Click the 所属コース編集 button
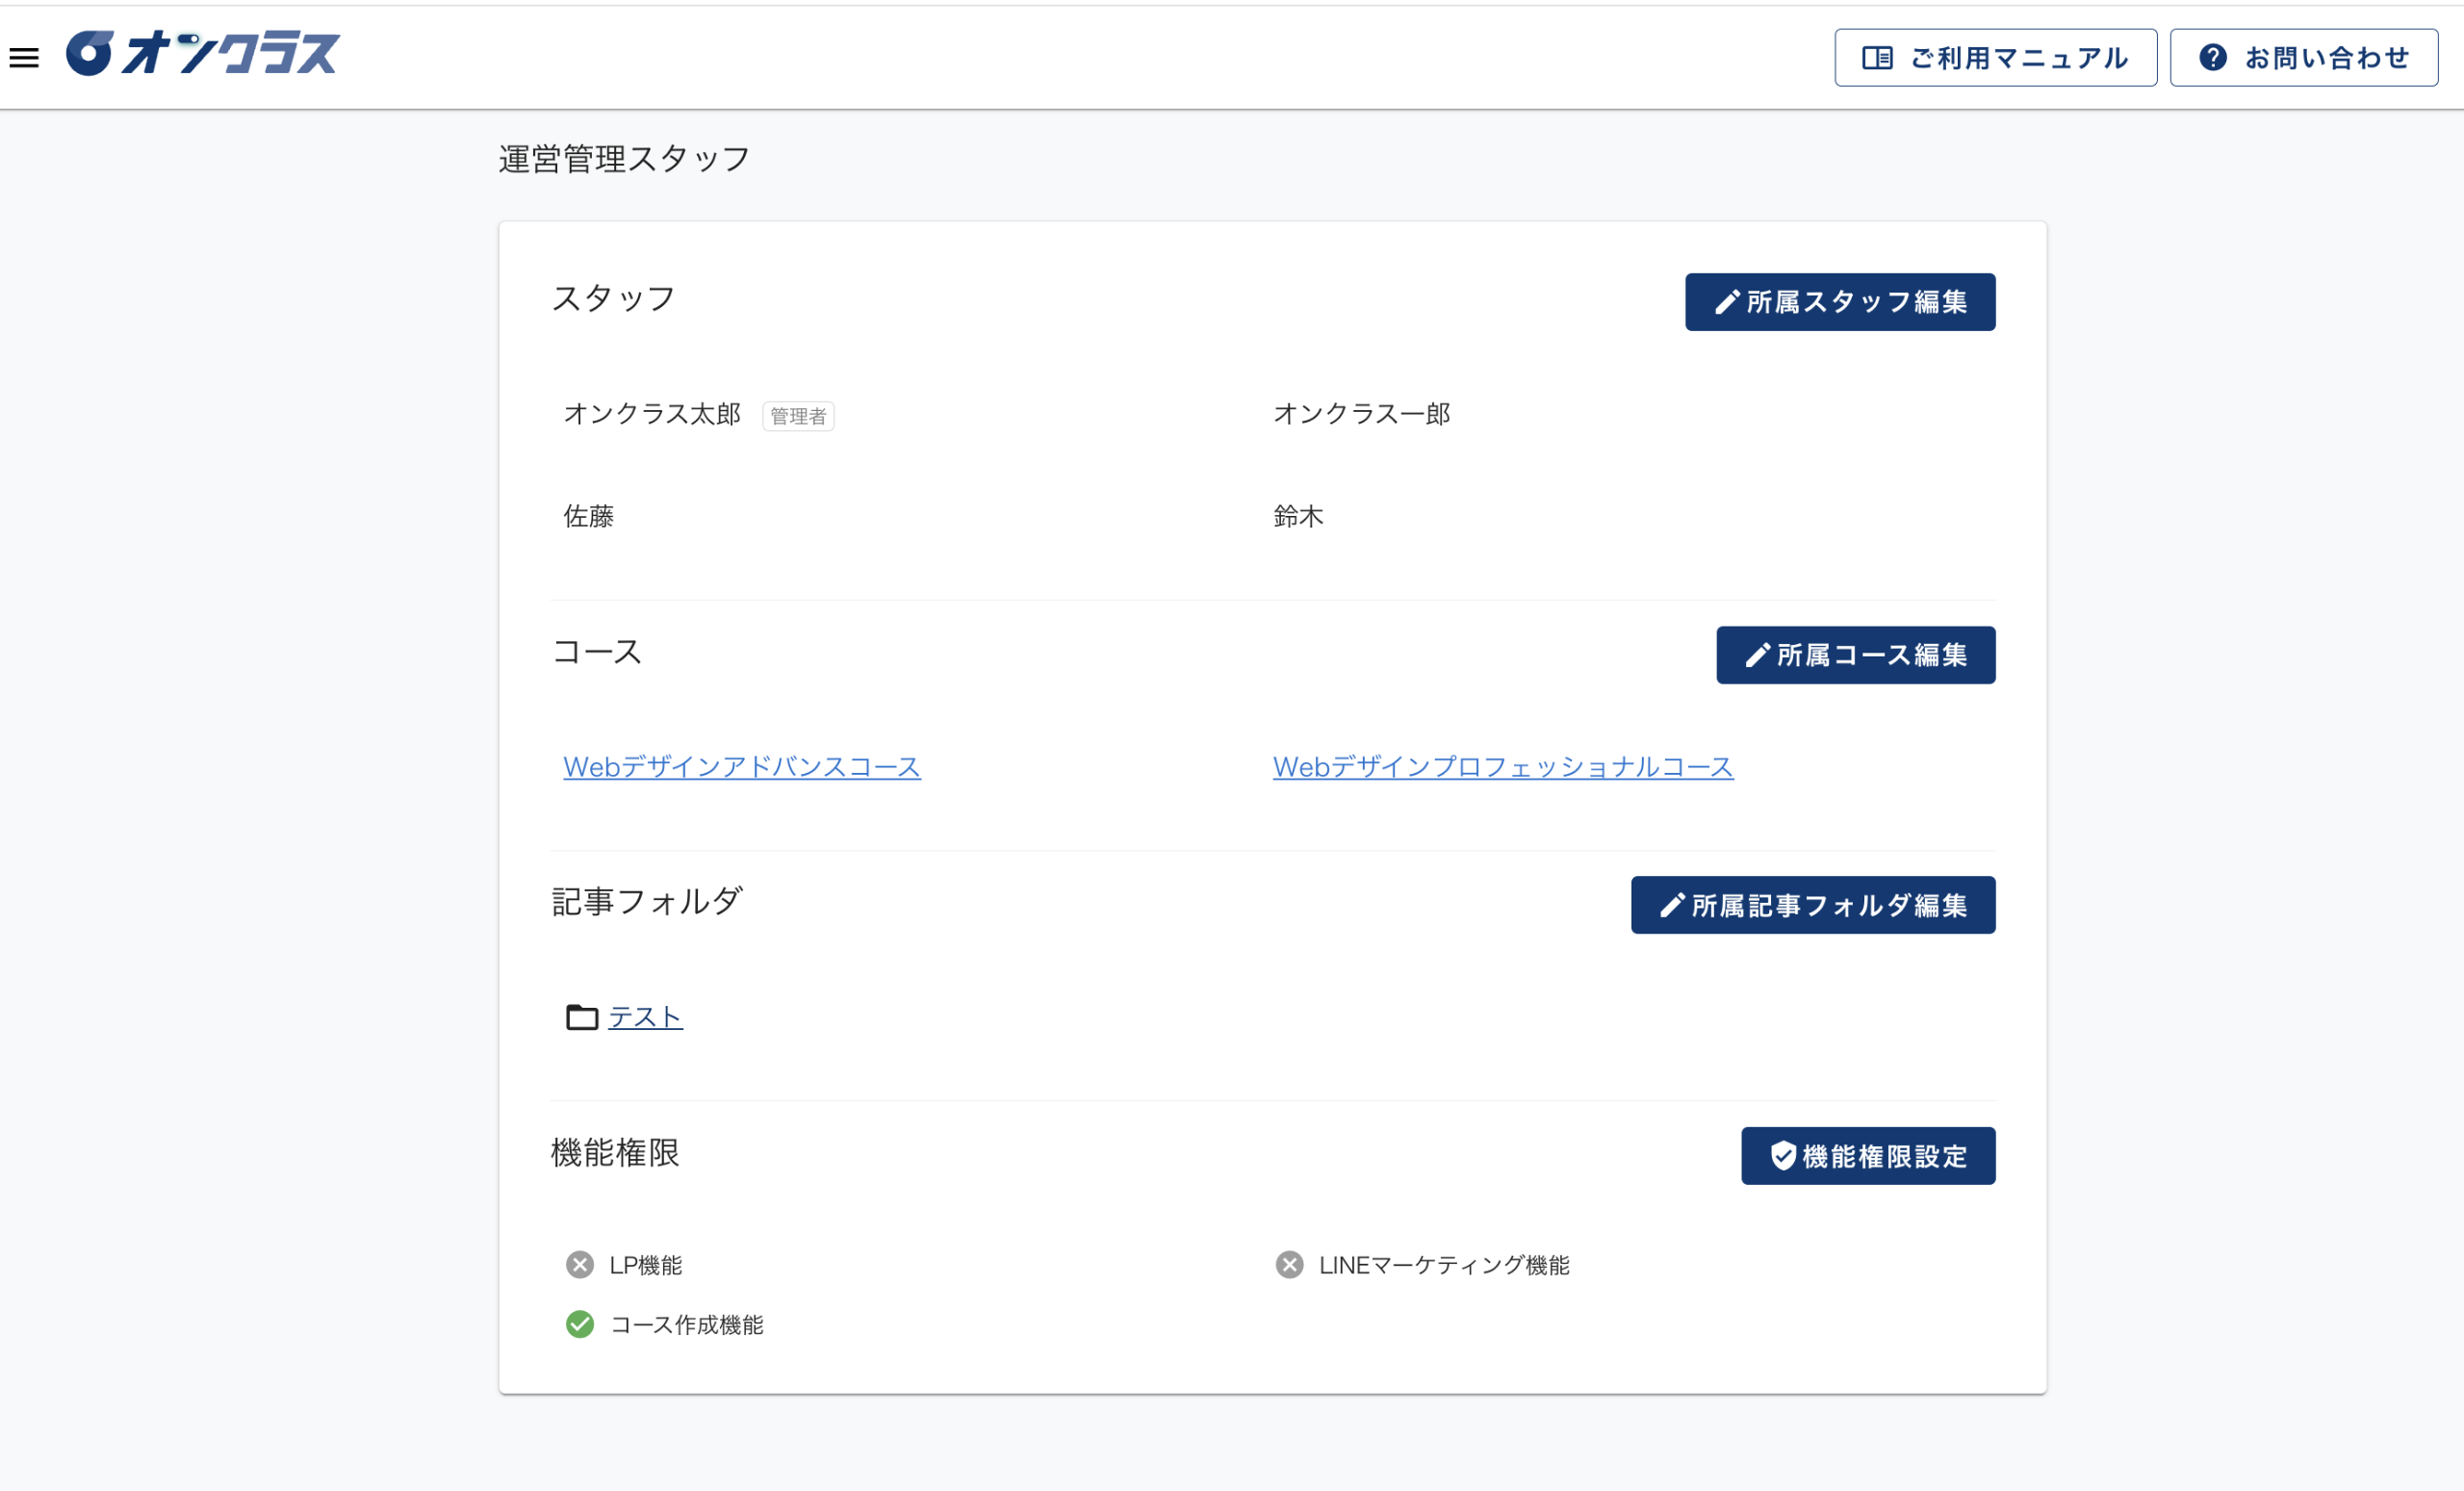Viewport: 2464px width, 1491px height. [1855, 655]
